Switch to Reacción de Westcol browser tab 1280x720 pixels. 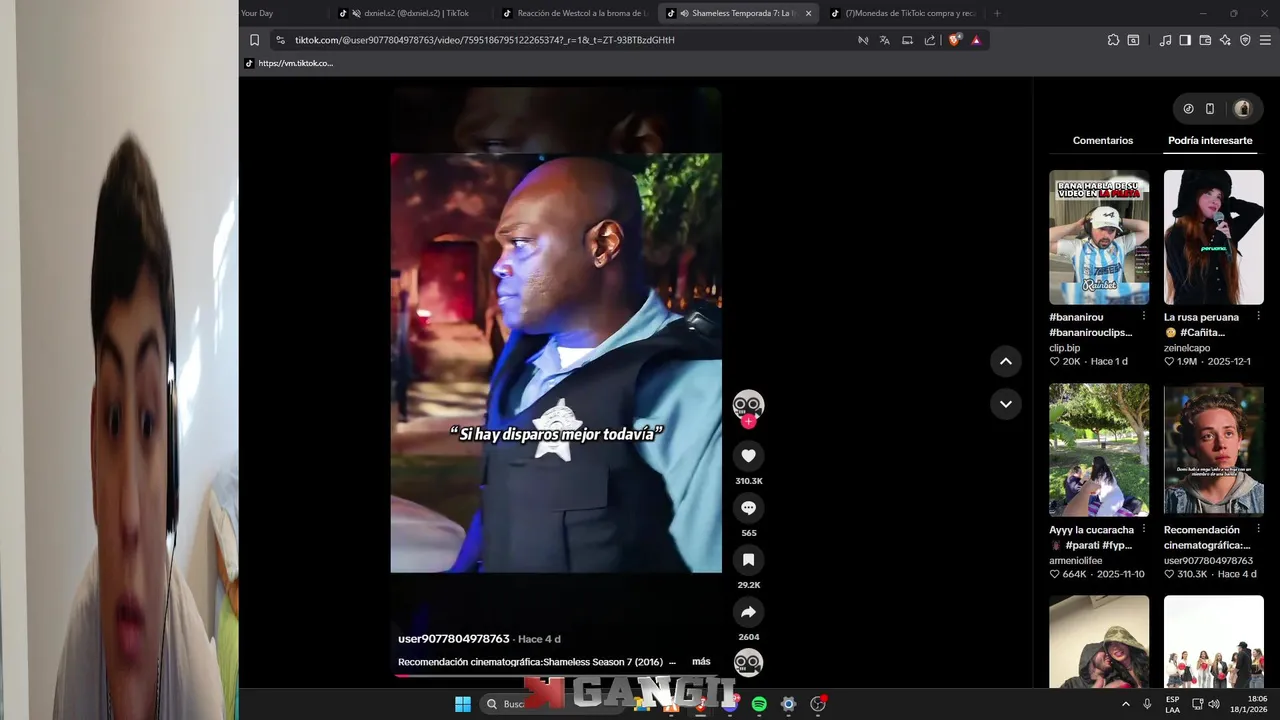[575, 13]
